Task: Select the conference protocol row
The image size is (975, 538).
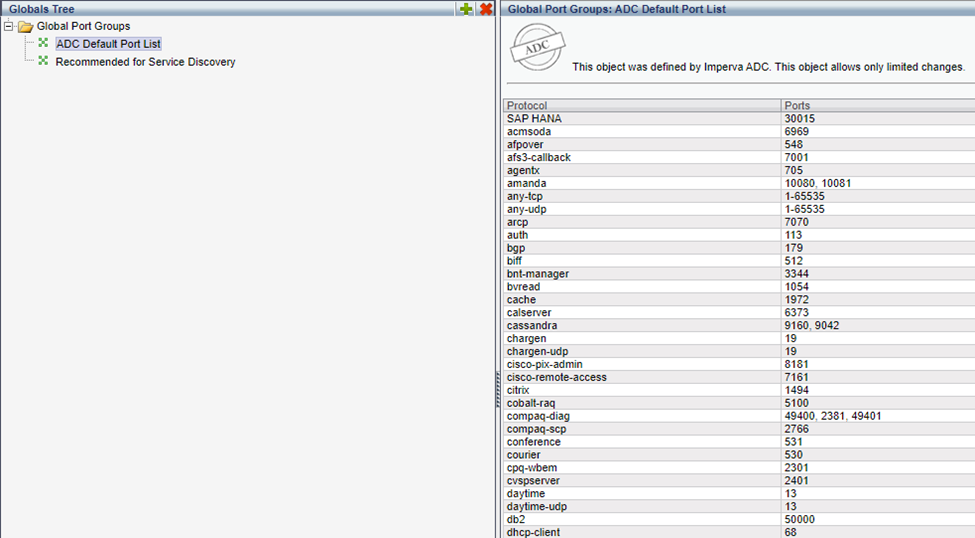Action: pyautogui.click(x=739, y=442)
